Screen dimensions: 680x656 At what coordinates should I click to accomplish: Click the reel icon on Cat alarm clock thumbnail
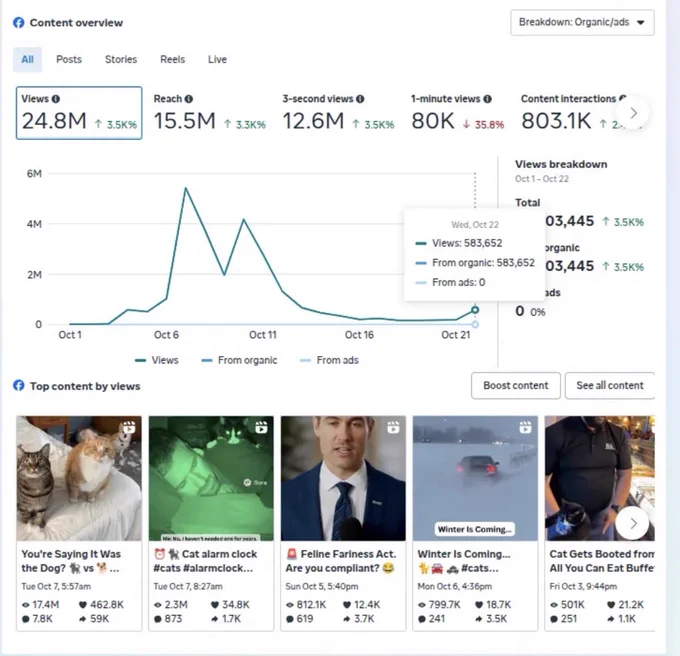tap(261, 428)
